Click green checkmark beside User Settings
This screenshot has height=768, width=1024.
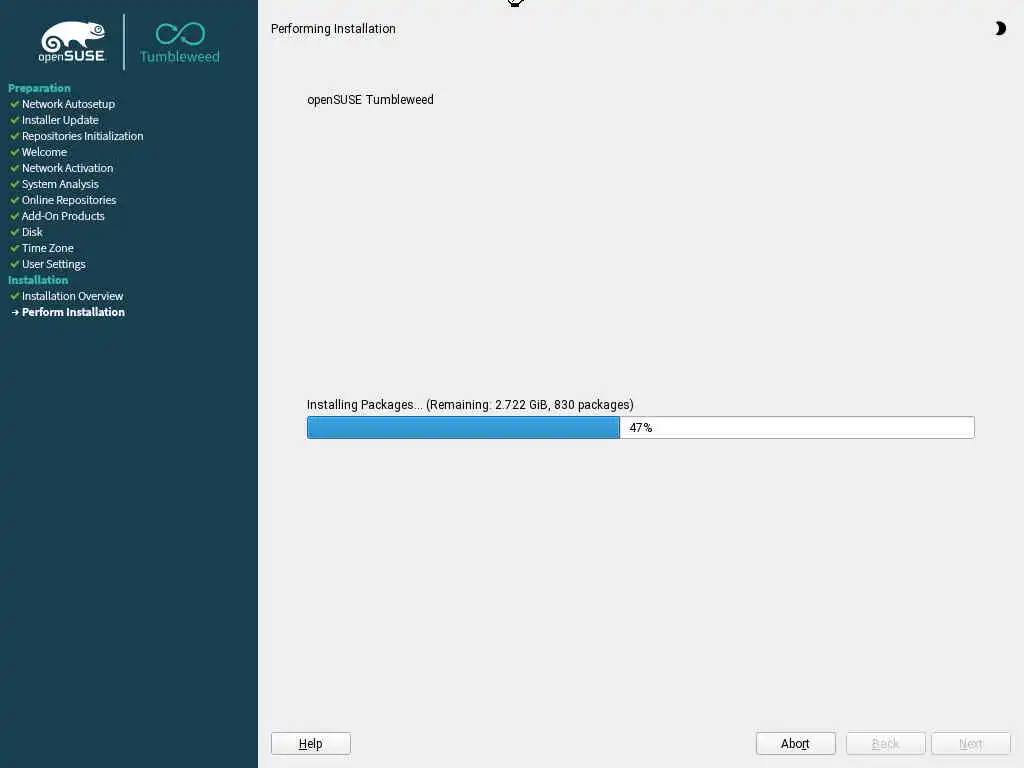click(14, 264)
